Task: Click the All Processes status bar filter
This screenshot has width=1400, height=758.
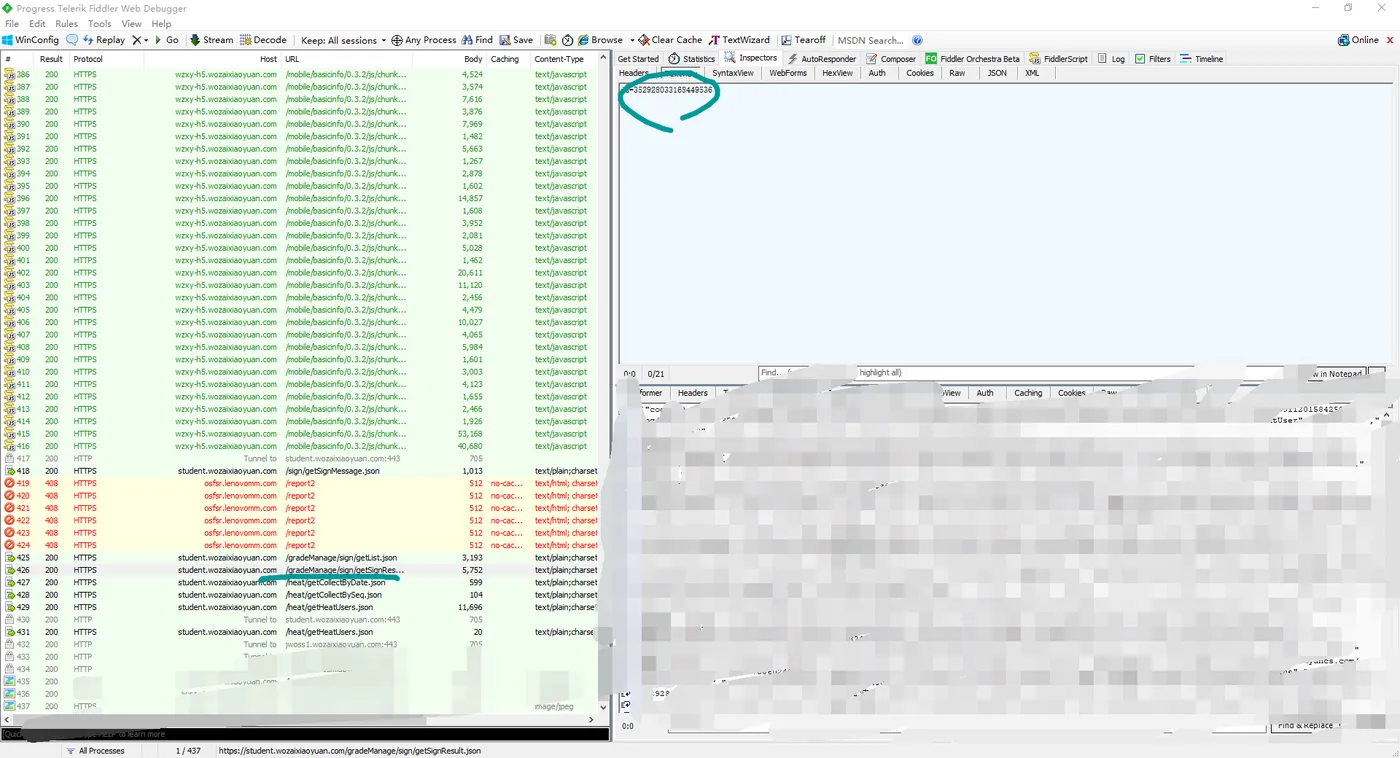Action: tap(94, 751)
